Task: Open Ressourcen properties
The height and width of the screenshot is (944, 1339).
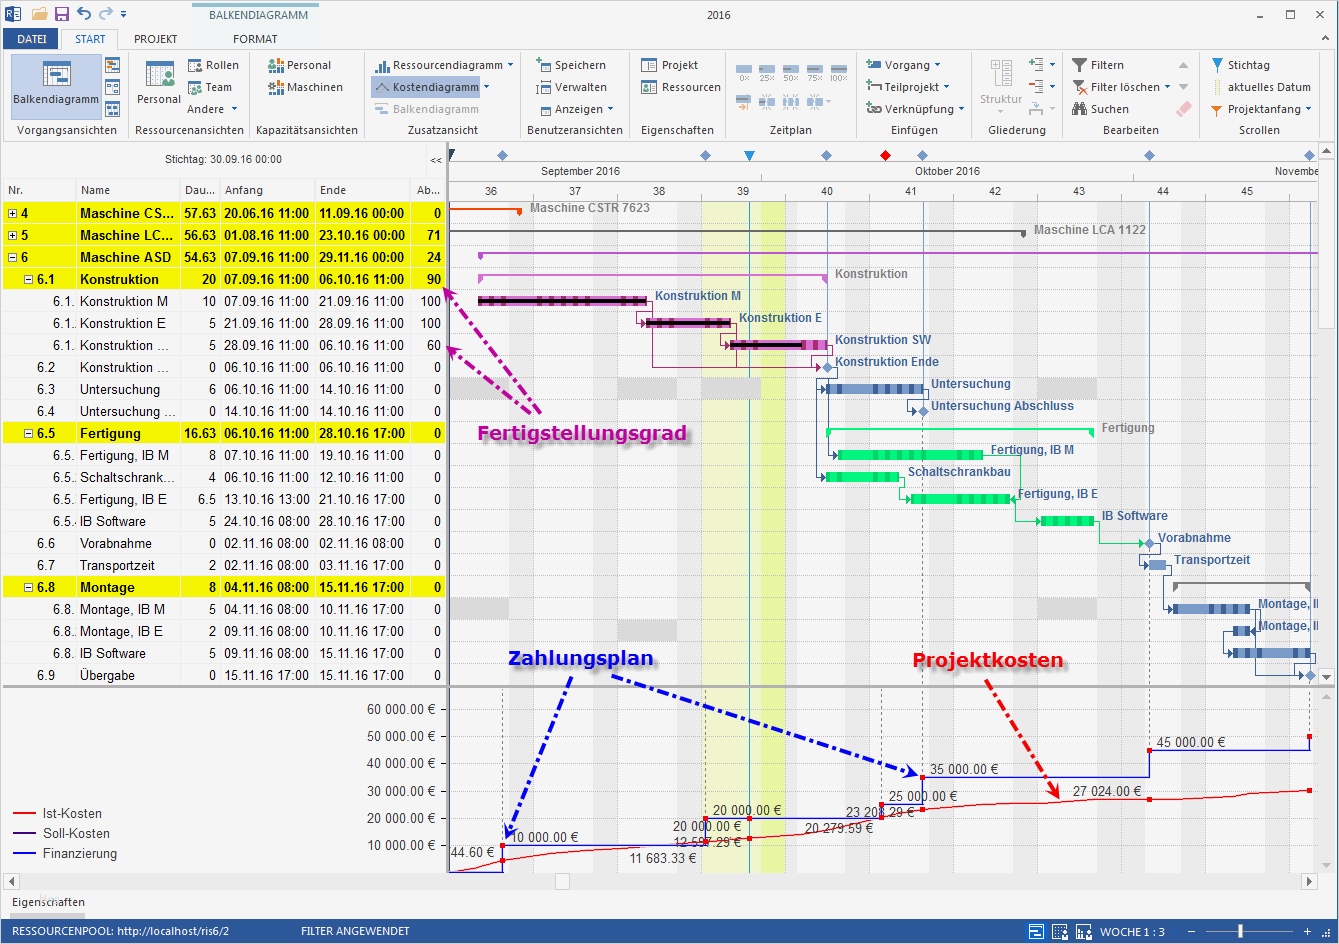Action: click(681, 87)
